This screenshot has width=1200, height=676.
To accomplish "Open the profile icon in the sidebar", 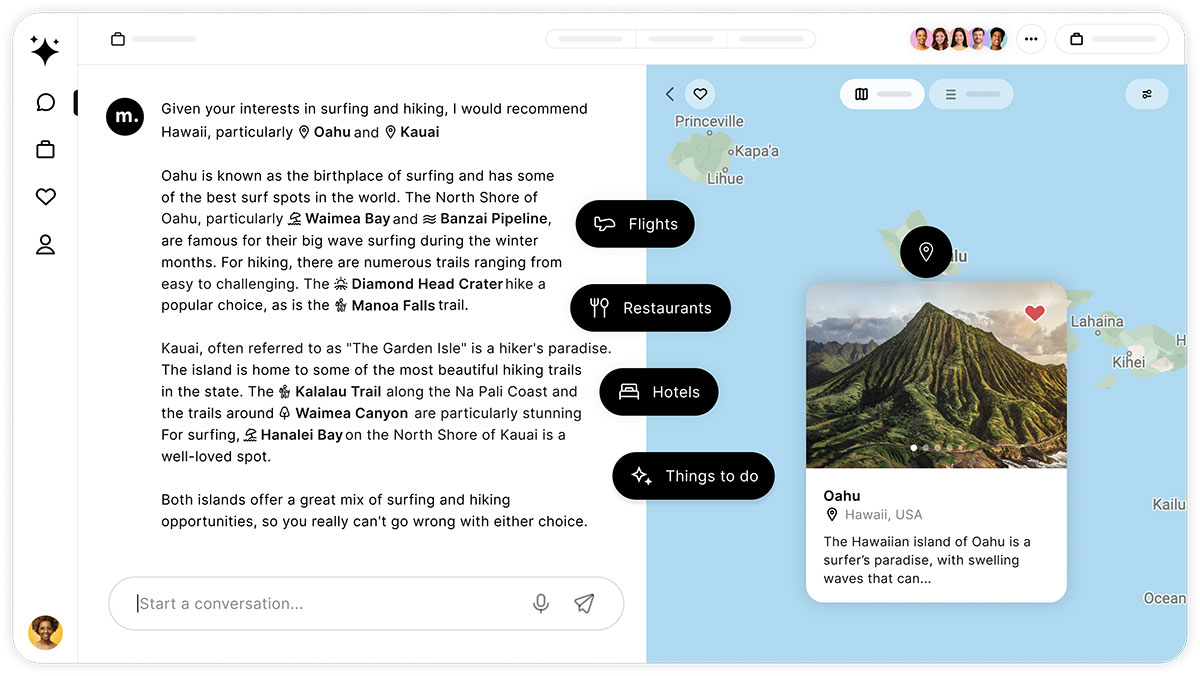I will pyautogui.click(x=45, y=244).
